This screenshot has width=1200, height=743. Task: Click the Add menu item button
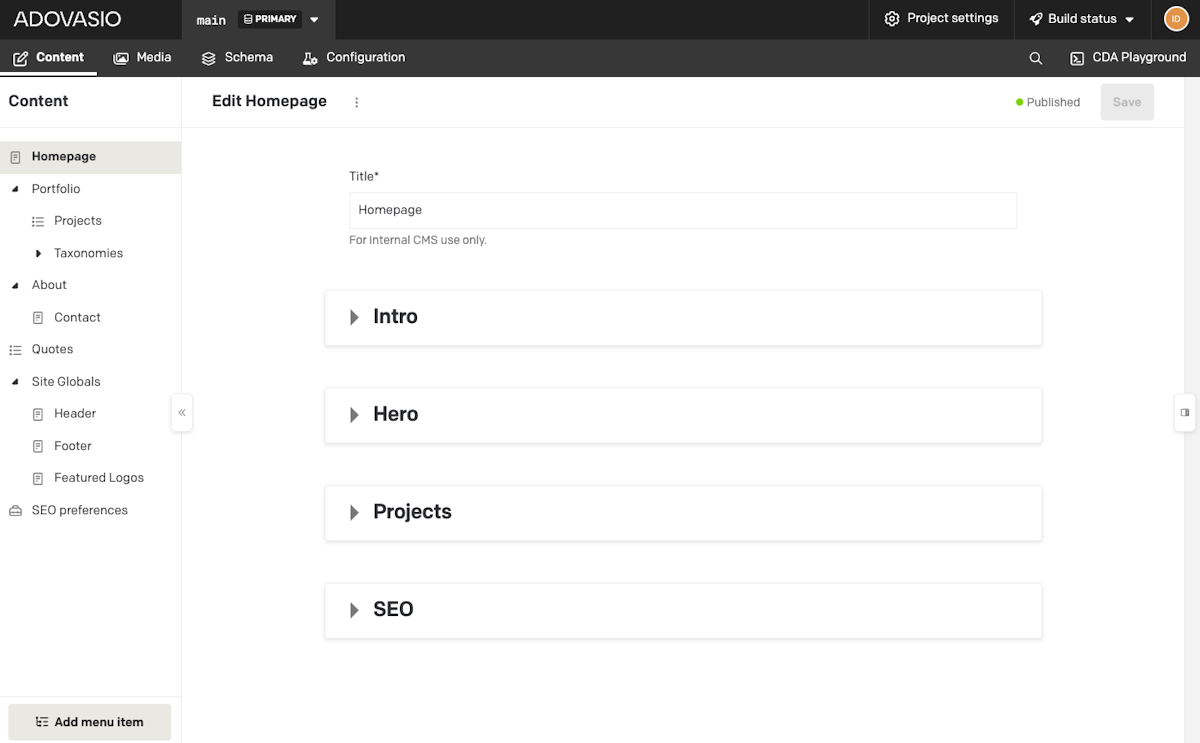[89, 721]
